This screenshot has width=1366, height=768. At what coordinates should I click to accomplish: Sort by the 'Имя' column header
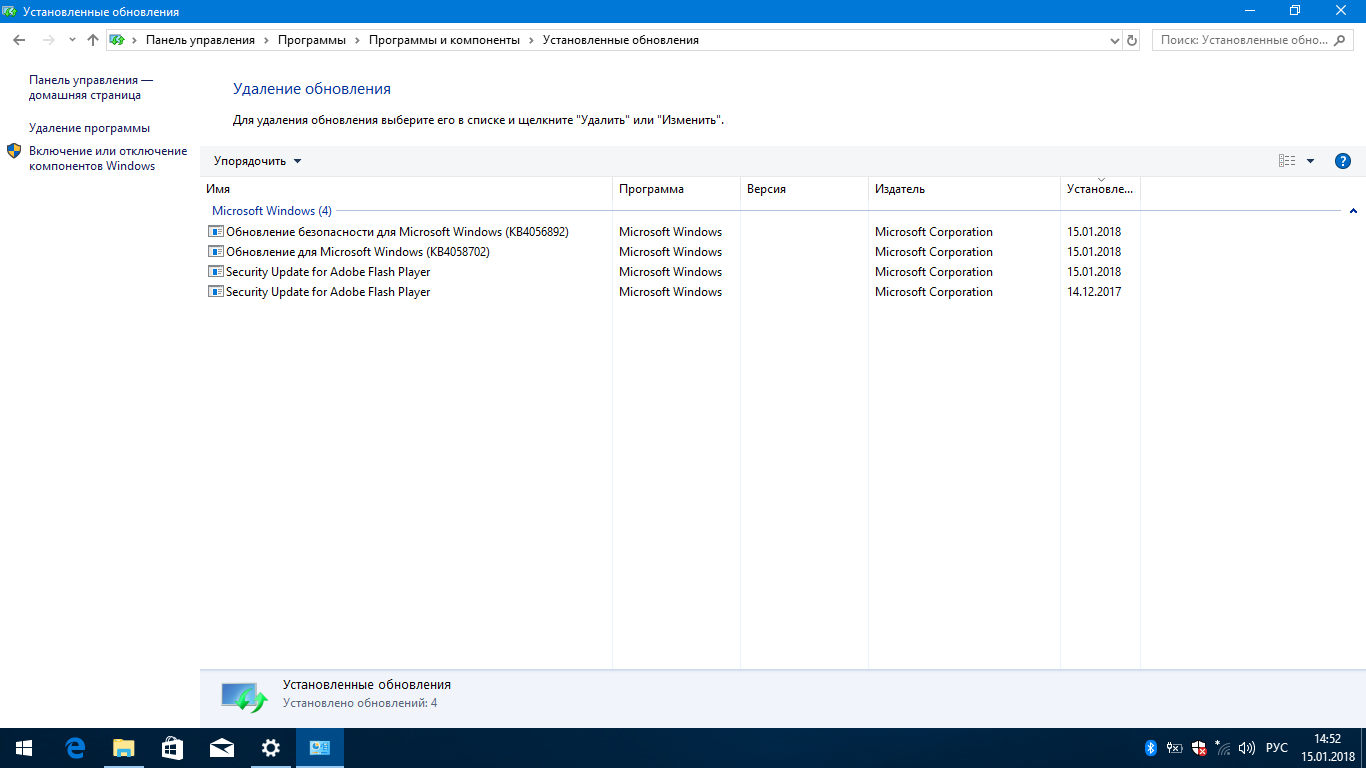pos(406,189)
